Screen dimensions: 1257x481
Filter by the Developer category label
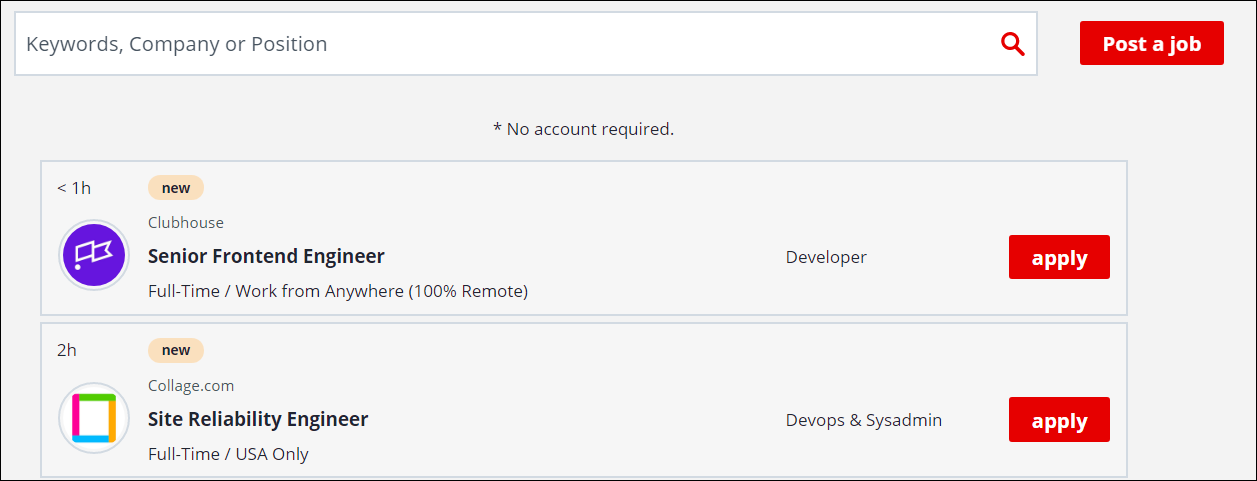click(826, 257)
